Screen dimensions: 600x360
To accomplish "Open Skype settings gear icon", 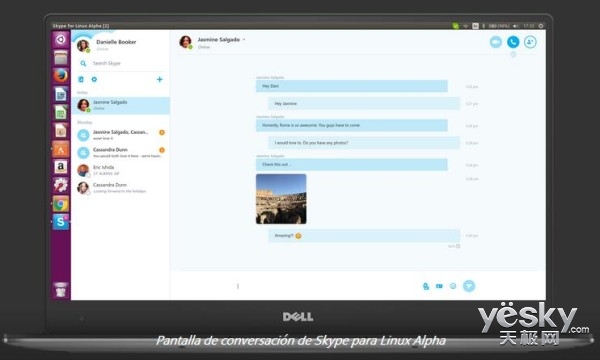I will (x=94, y=79).
